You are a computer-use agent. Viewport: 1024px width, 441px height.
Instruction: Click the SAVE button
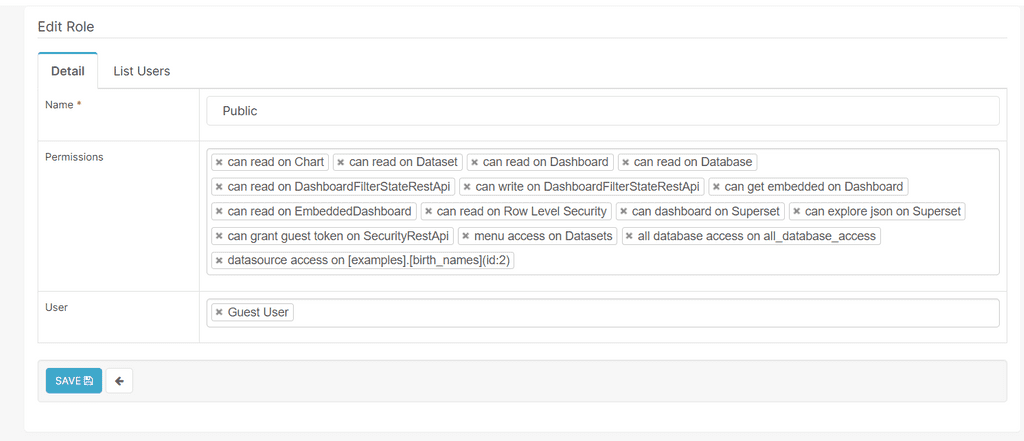74,381
